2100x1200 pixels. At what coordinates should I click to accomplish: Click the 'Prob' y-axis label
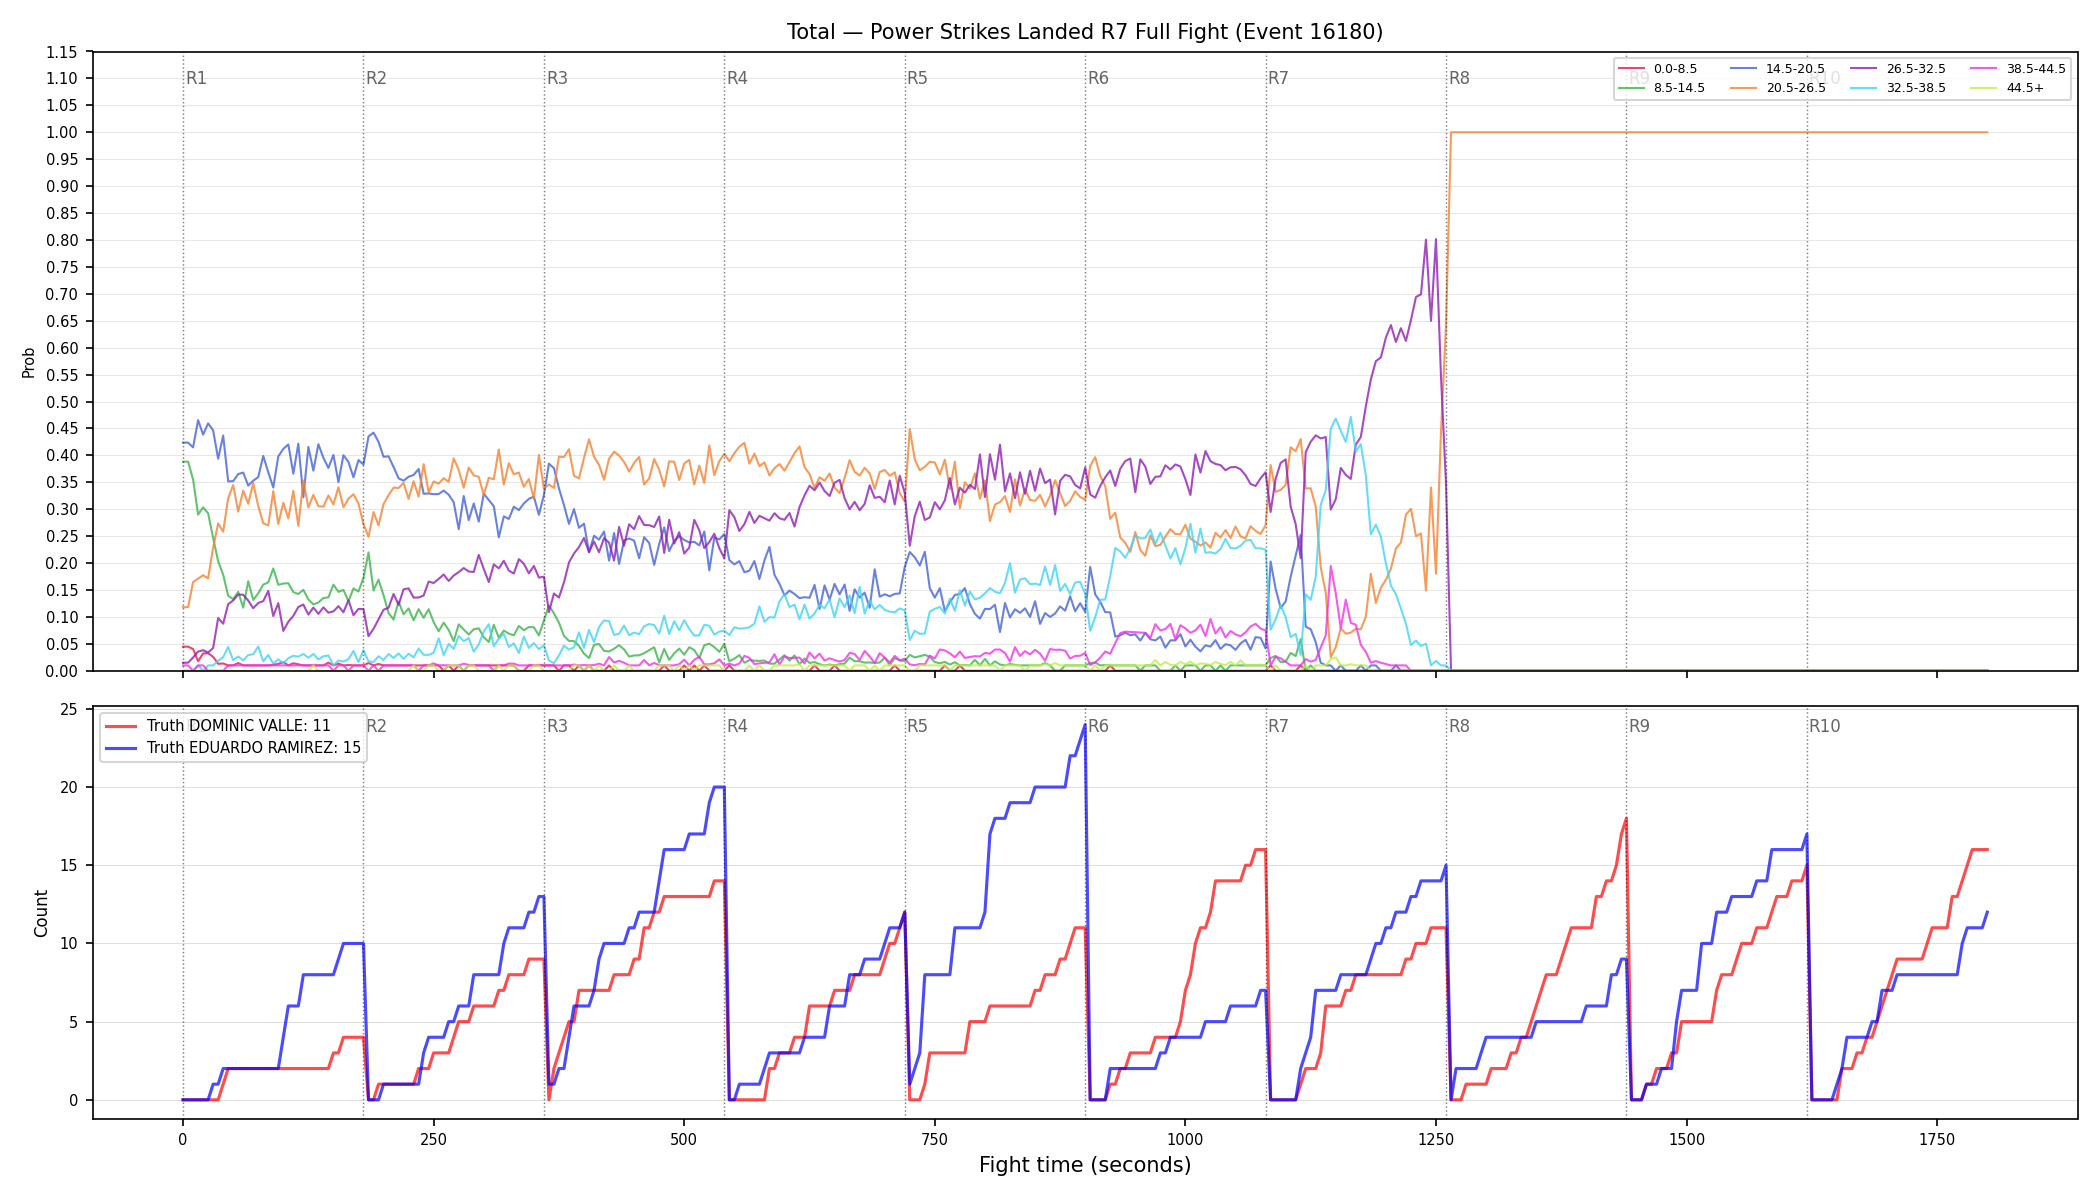pyautogui.click(x=29, y=362)
